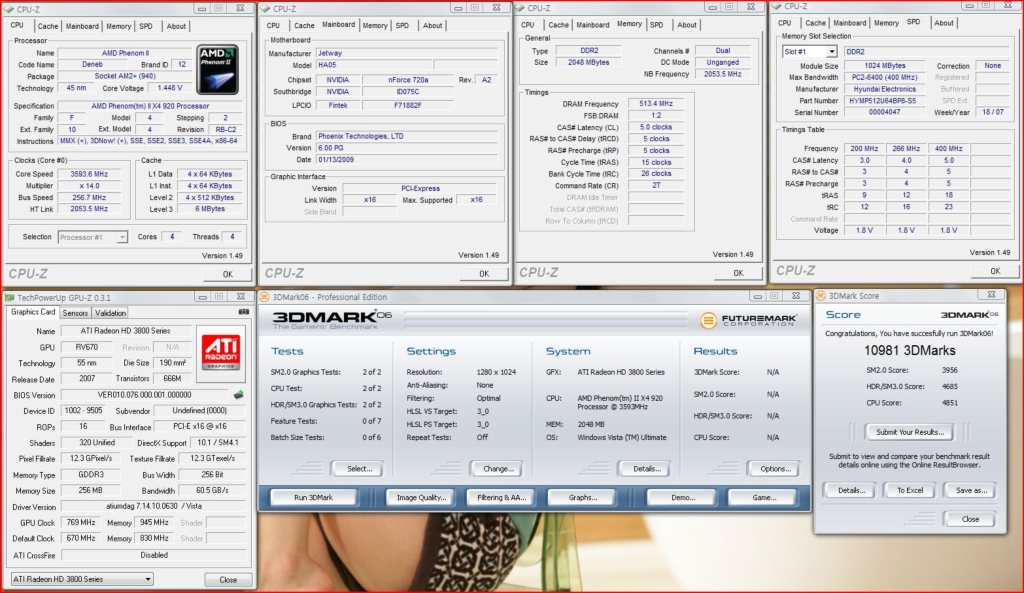
Task: Click the Memory Size value '2048 MBytes'
Action: tap(588, 63)
